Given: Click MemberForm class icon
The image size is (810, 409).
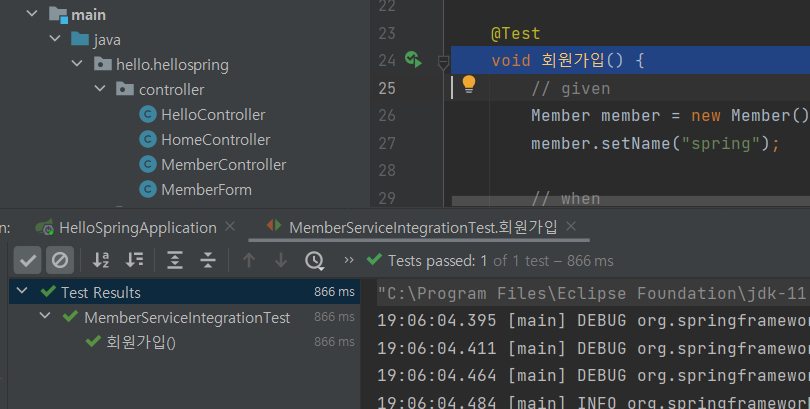Looking at the screenshot, I should click(148, 189).
